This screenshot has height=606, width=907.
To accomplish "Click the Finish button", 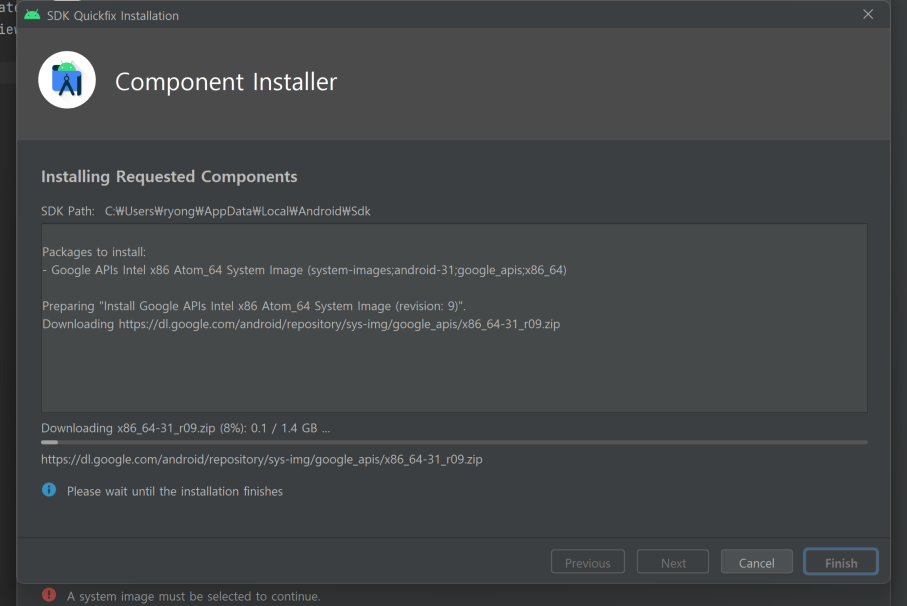I will coord(840,562).
